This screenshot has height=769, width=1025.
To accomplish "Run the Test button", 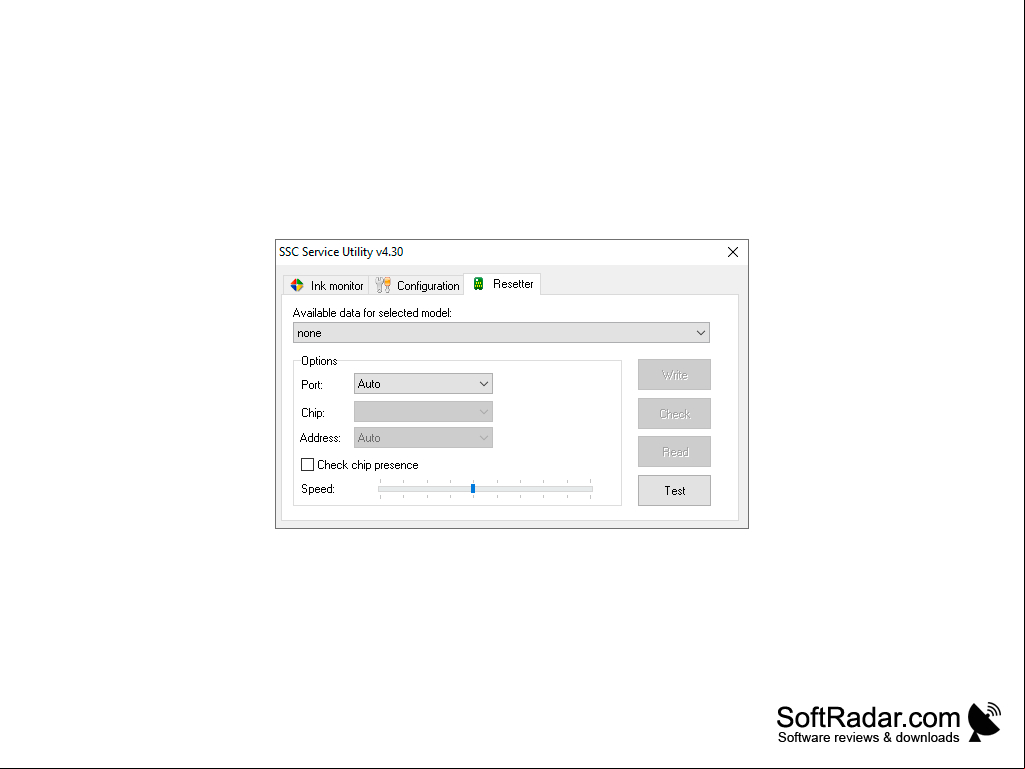I will pyautogui.click(x=675, y=490).
